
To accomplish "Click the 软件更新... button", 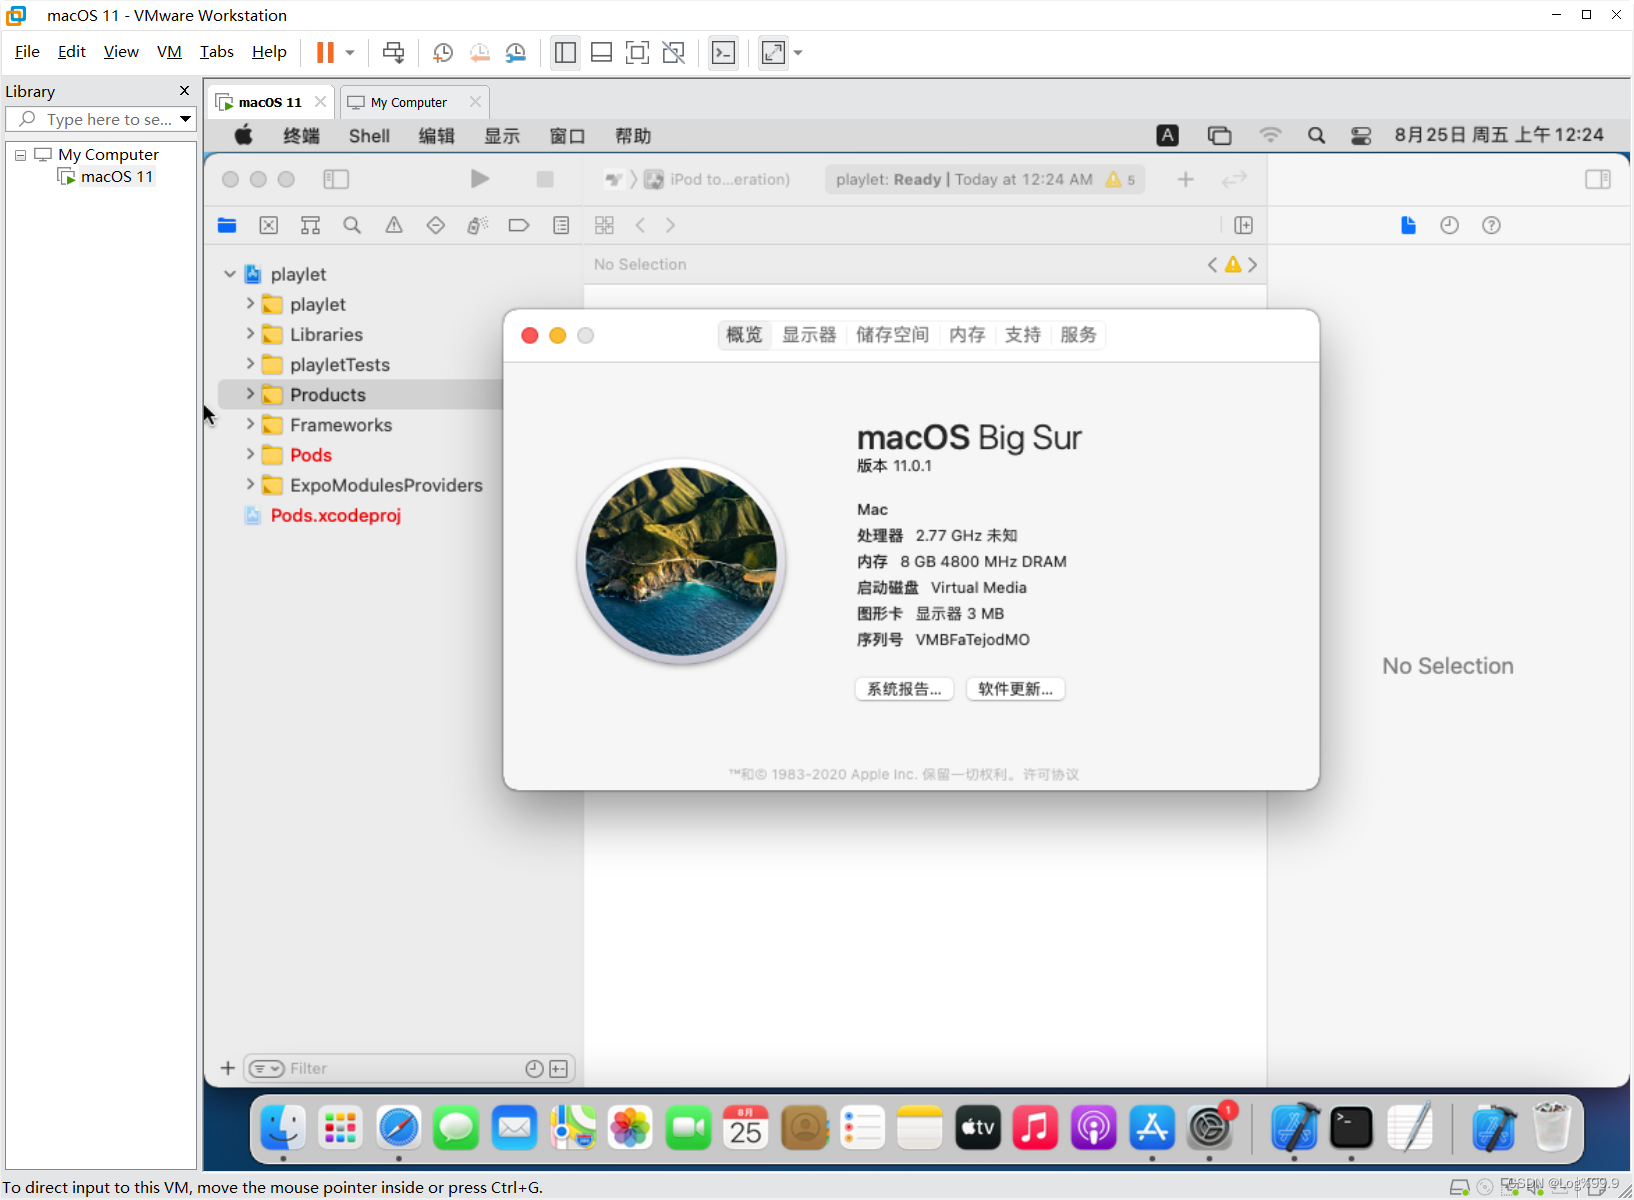I will click(1015, 689).
